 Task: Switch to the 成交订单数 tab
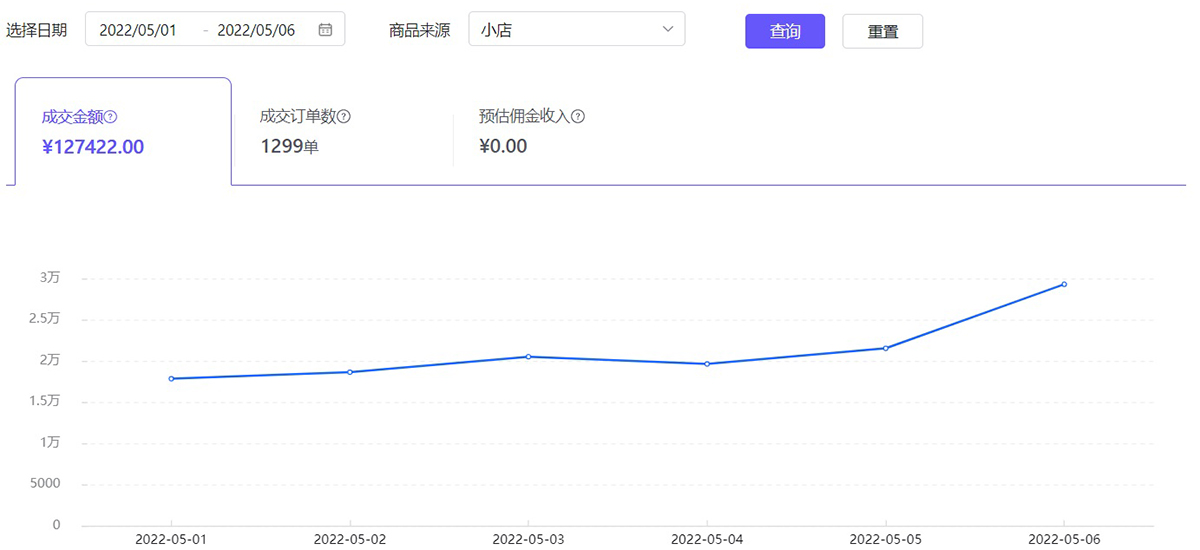(x=342, y=131)
